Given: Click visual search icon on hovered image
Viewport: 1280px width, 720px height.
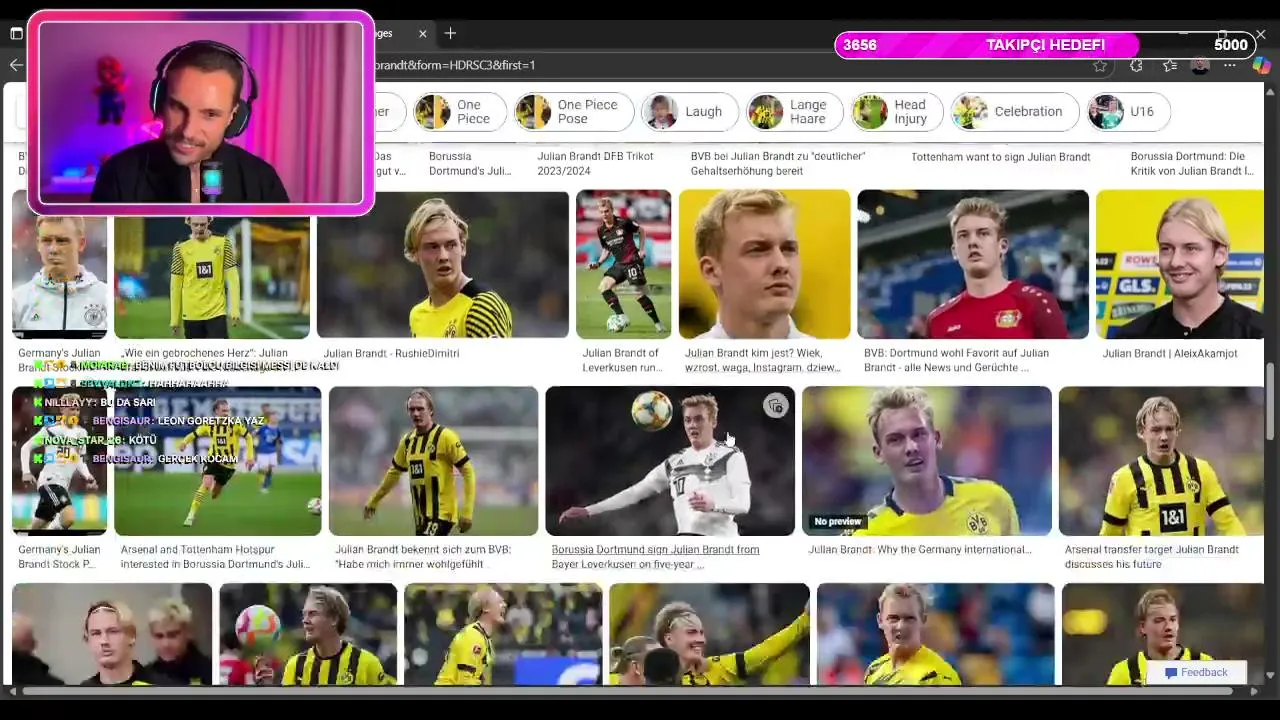Looking at the screenshot, I should pyautogui.click(x=775, y=406).
